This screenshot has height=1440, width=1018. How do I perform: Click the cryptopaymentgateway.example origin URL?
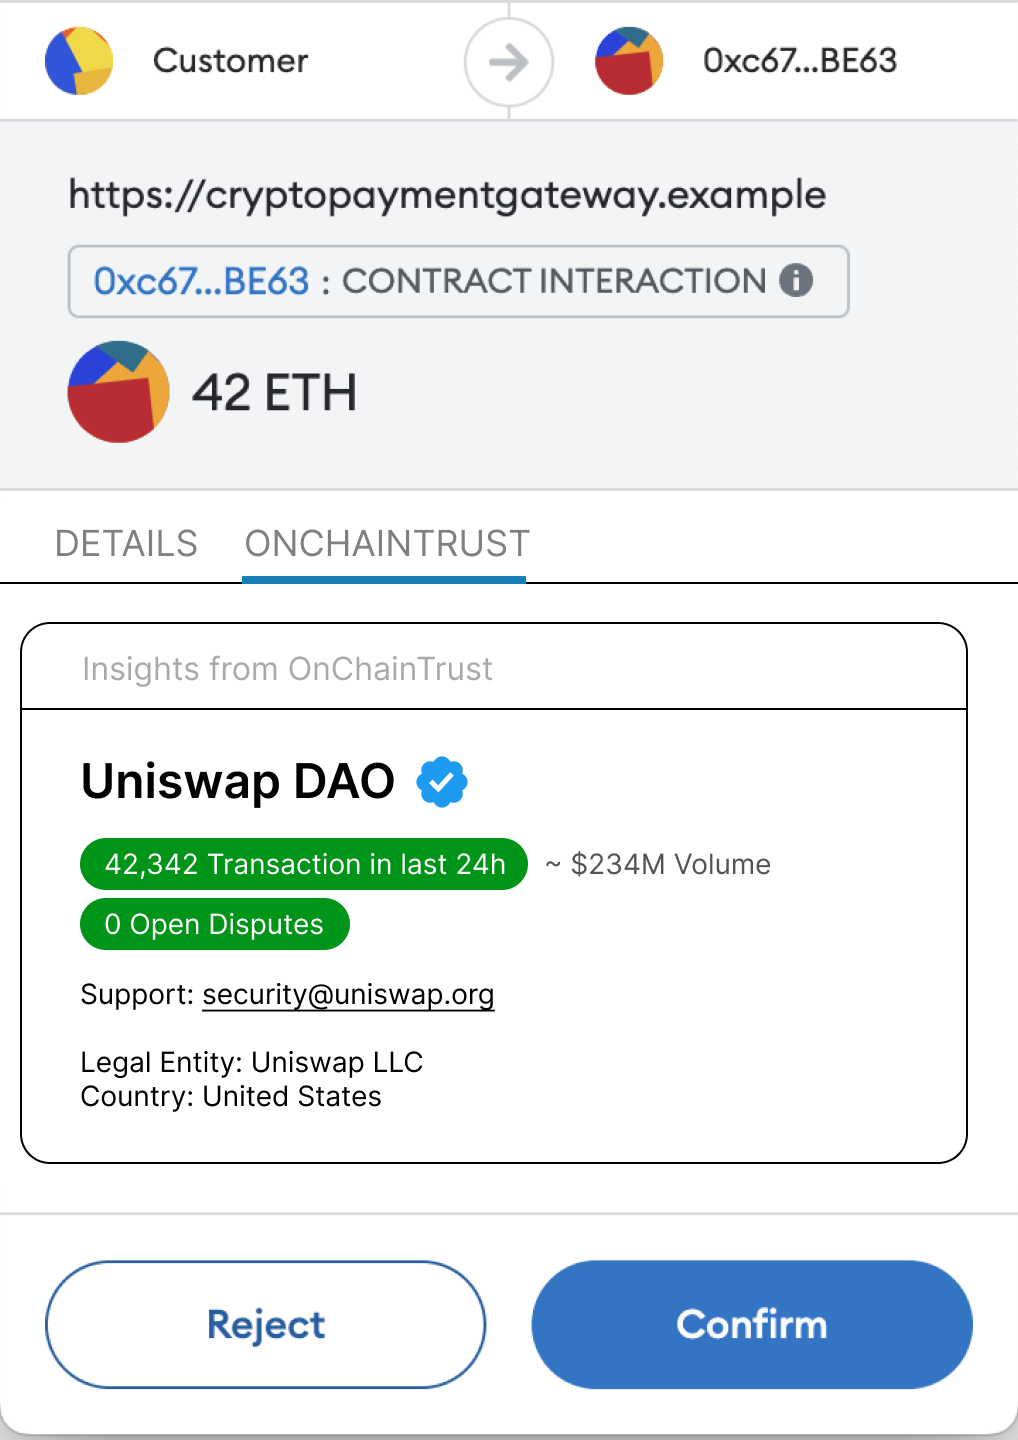[447, 195]
